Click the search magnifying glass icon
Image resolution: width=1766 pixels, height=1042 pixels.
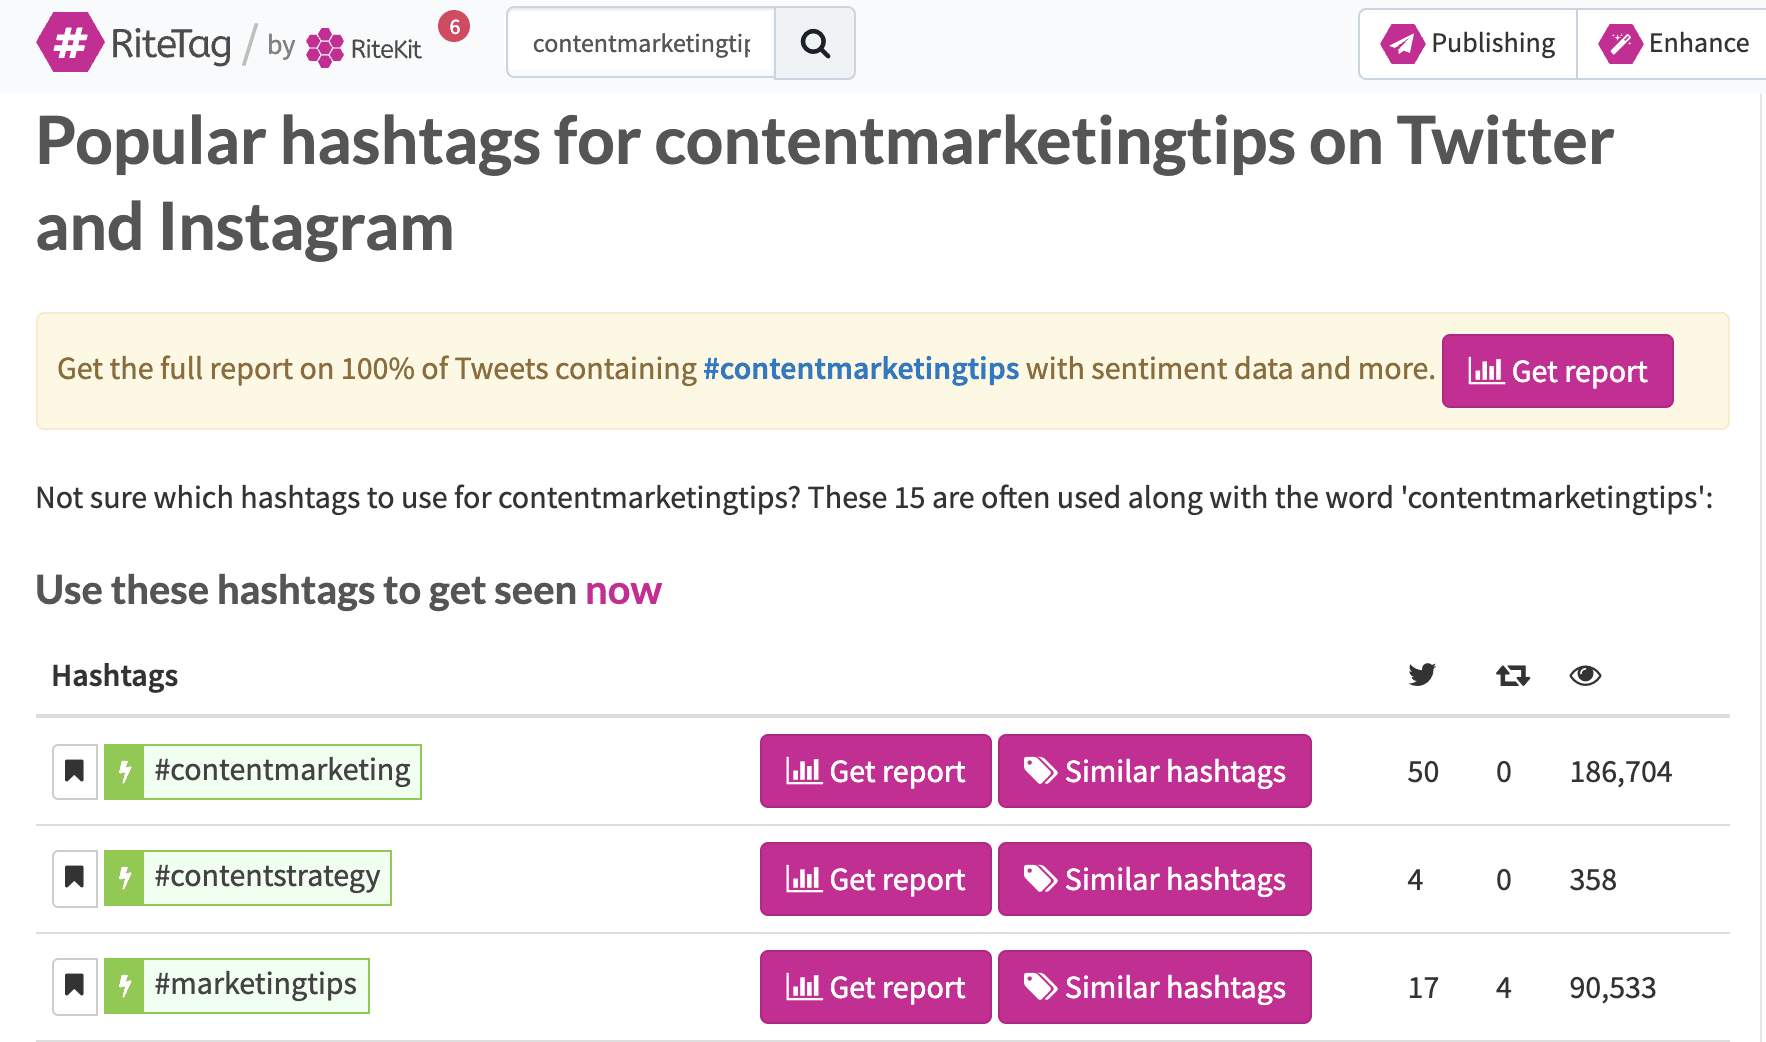pos(814,43)
